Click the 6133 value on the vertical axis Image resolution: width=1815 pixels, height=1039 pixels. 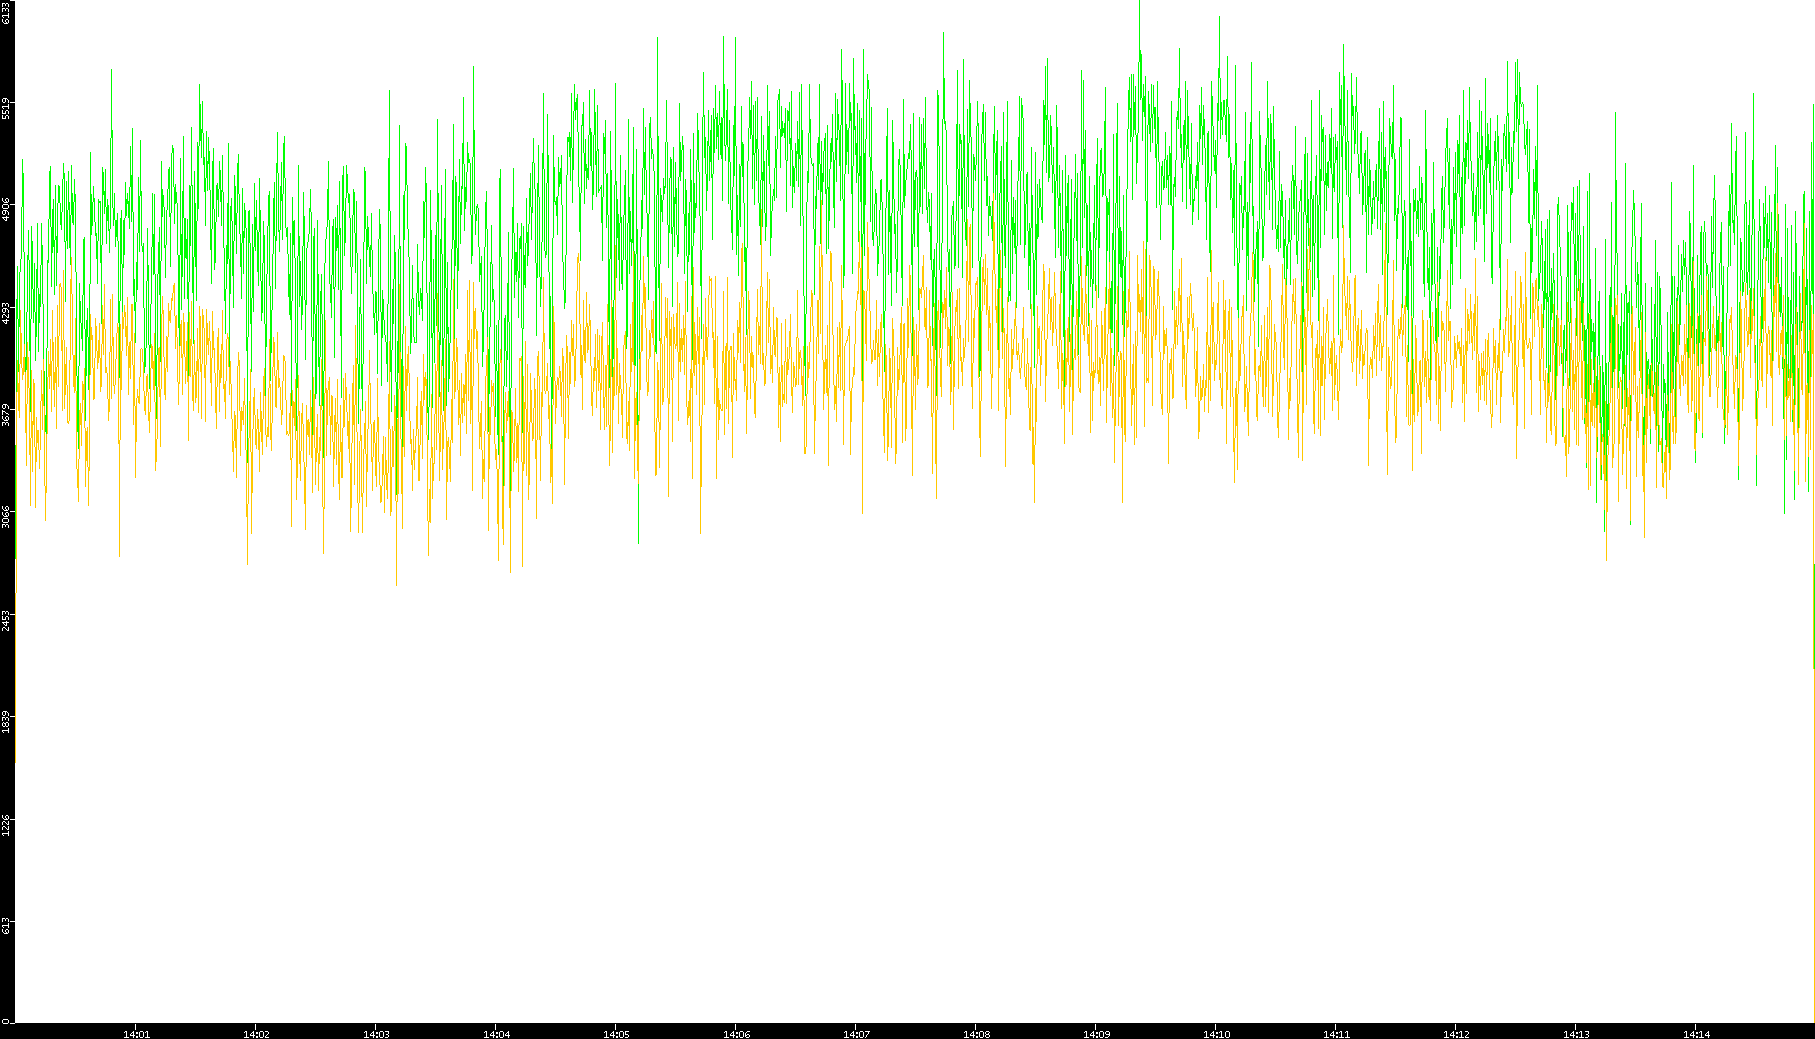(7, 12)
